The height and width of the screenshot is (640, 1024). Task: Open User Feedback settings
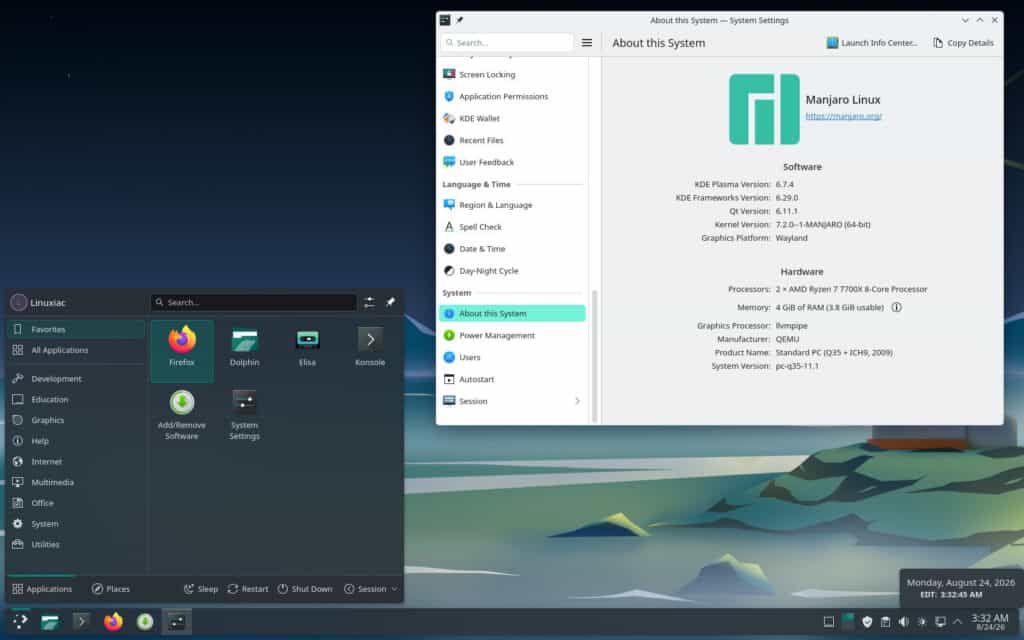pyautogui.click(x=512, y=162)
